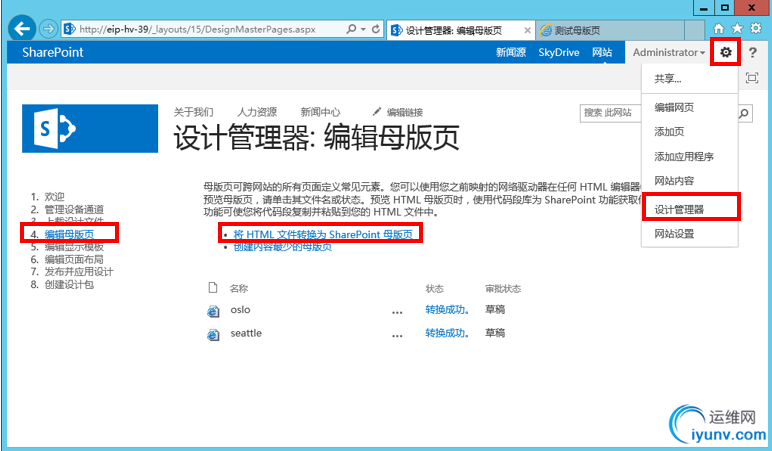This screenshot has height=451, width=772.
Task: Select the 设计管理器: 编辑母版页 browser tab
Action: click(x=454, y=30)
